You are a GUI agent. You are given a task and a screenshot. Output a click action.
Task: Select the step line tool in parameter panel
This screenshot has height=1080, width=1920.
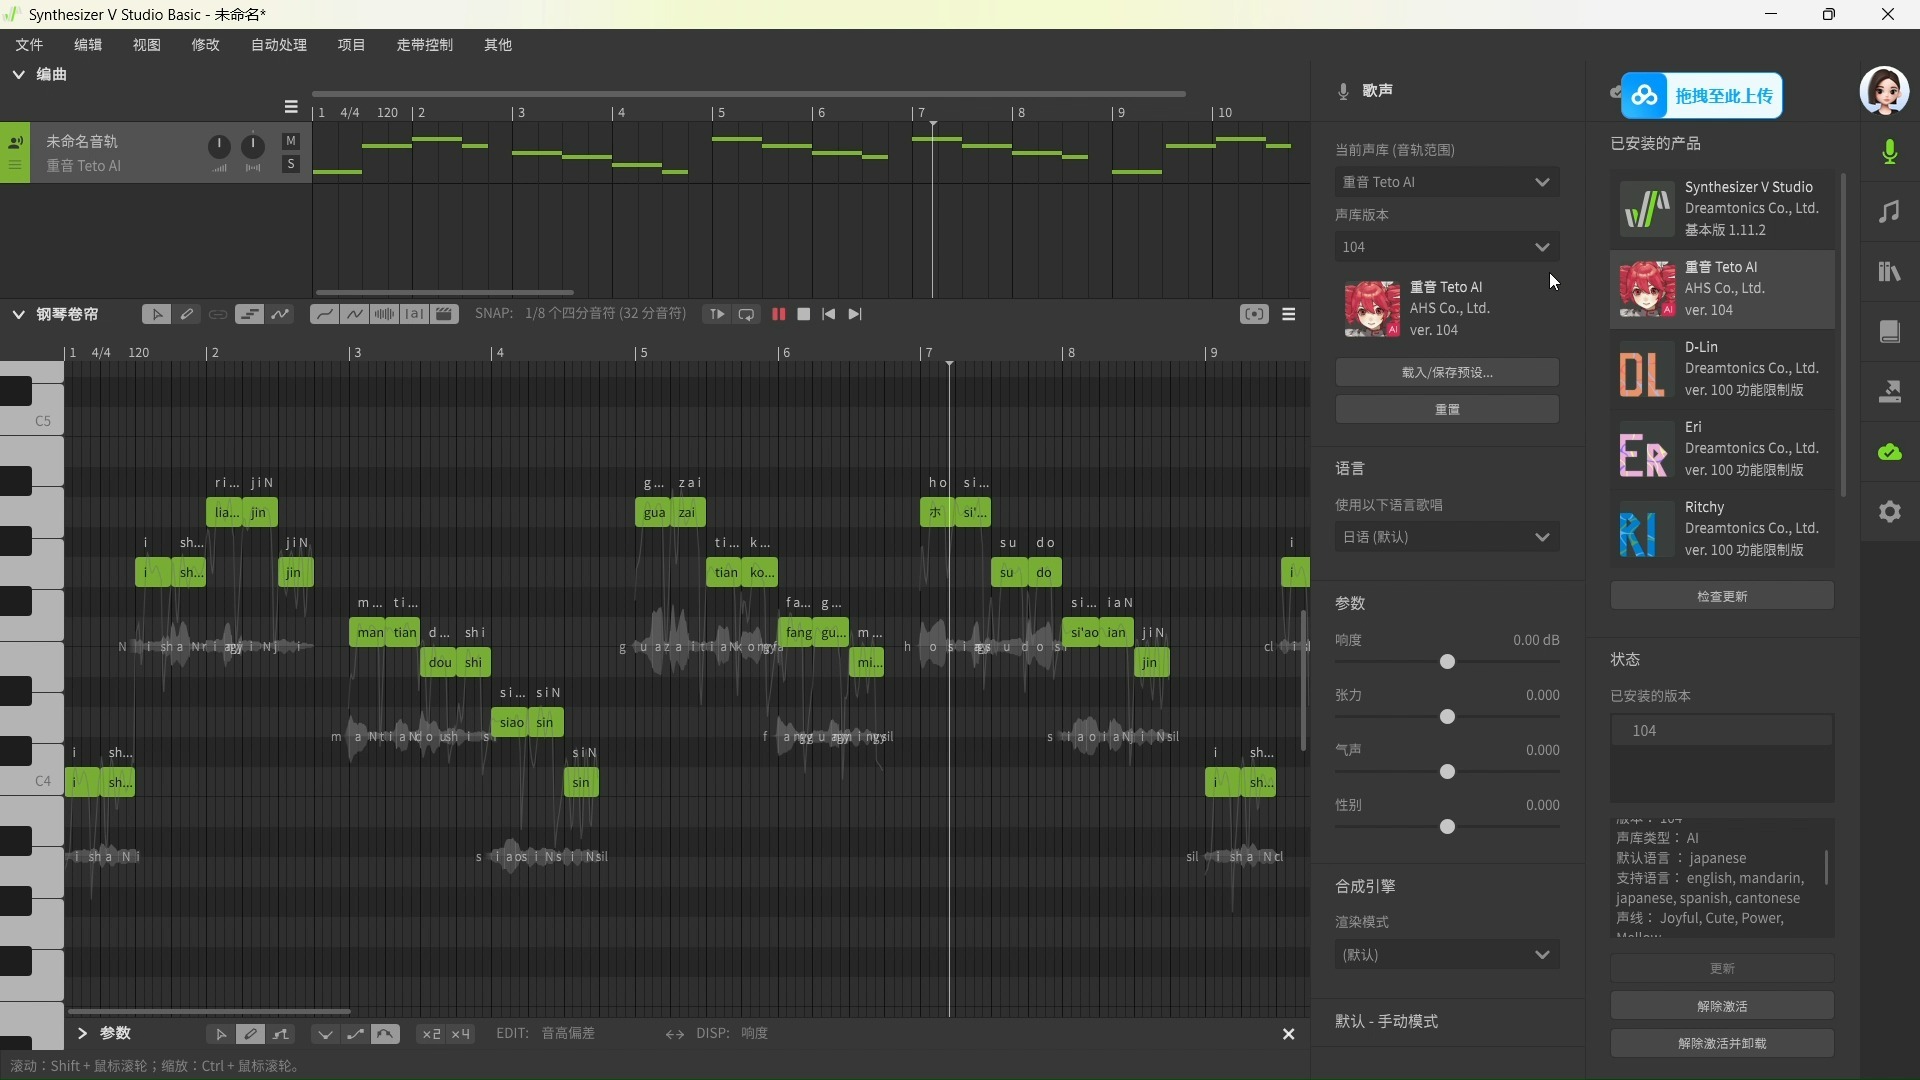point(281,1034)
